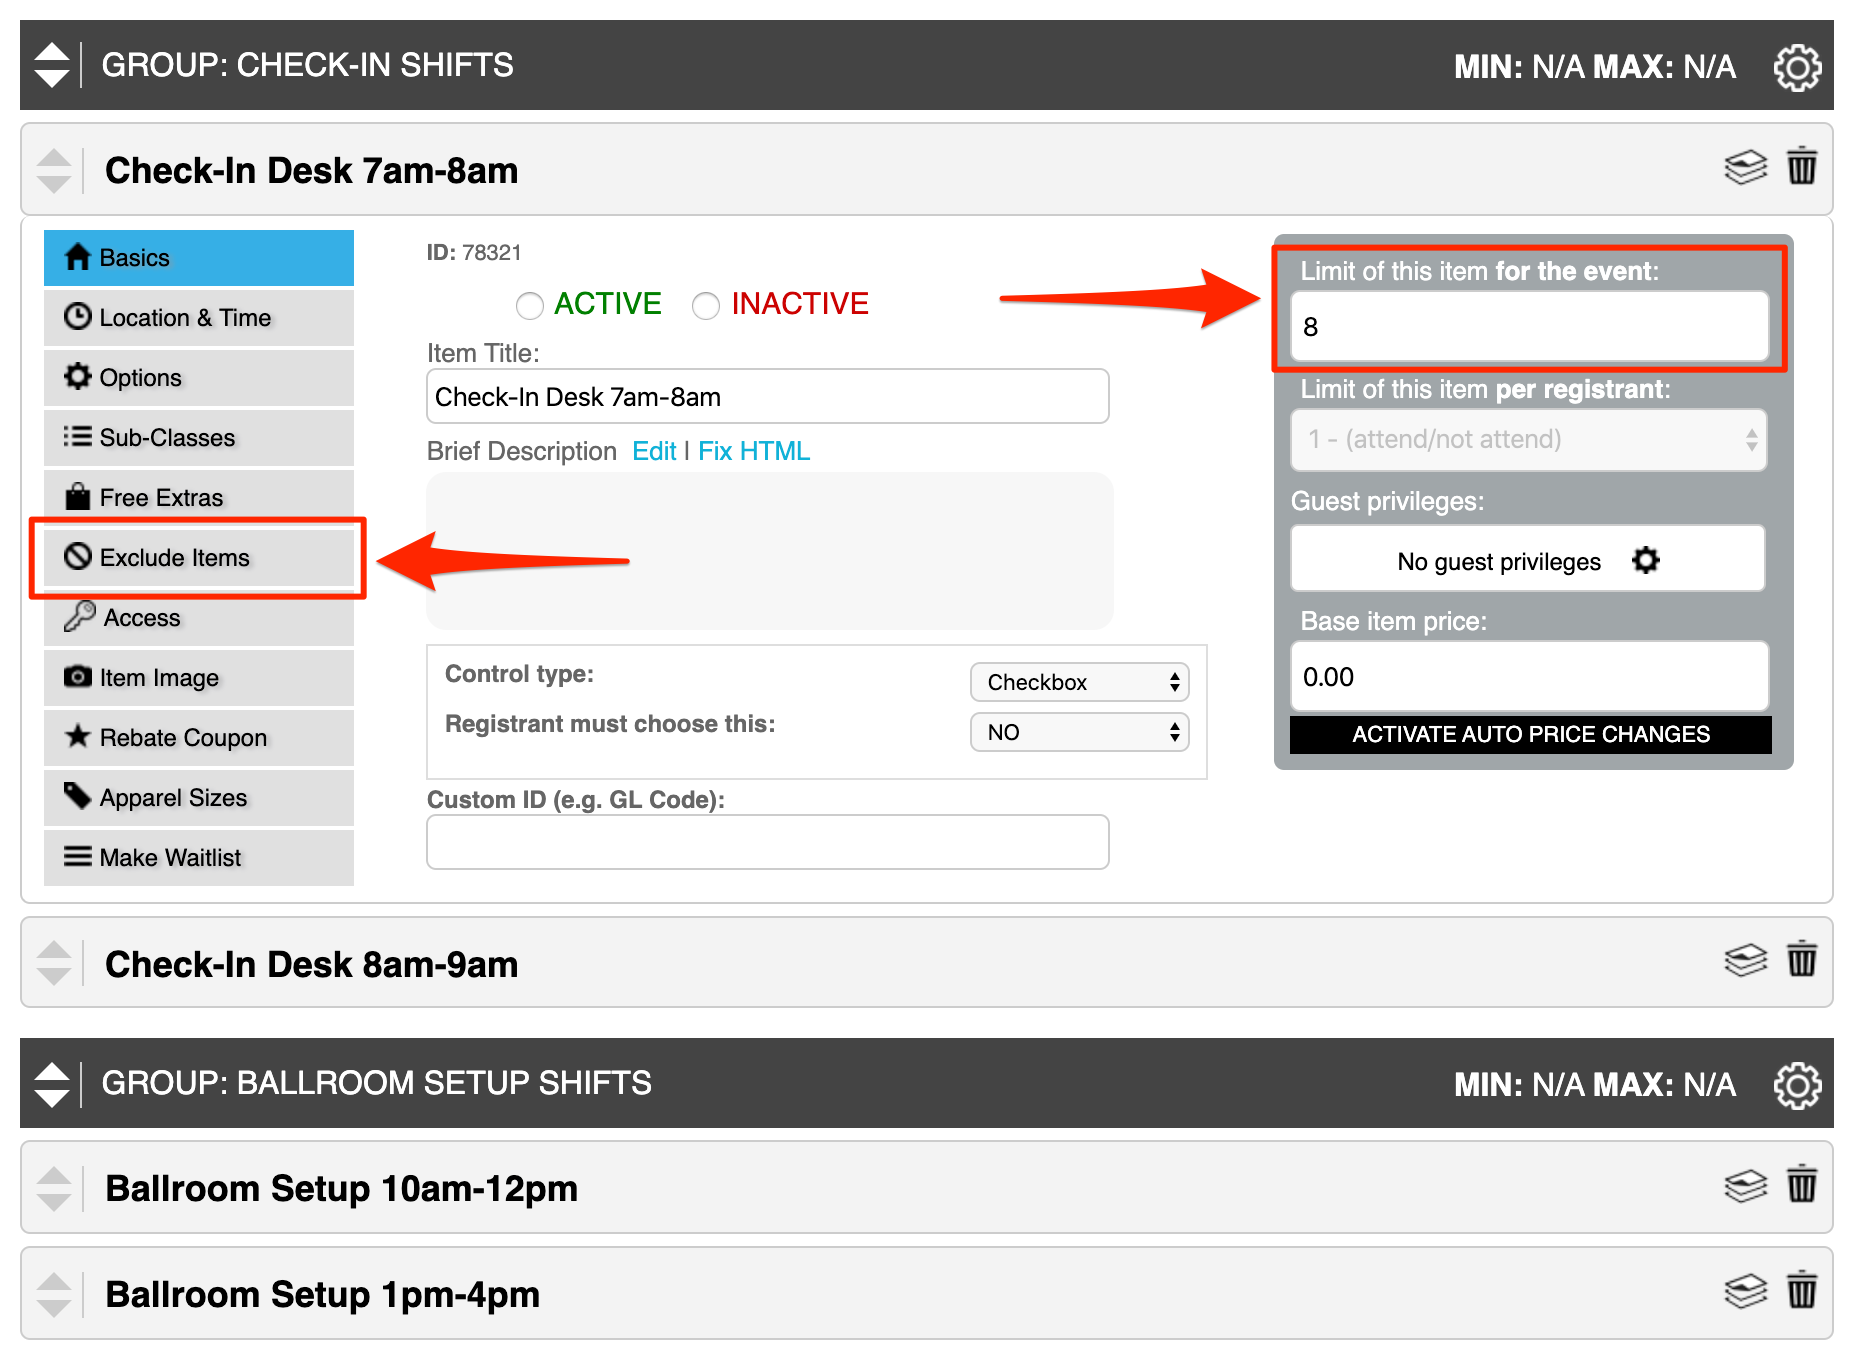Image resolution: width=1854 pixels, height=1366 pixels.
Task: Open Registrant must choose this dropdown
Action: (x=1080, y=732)
